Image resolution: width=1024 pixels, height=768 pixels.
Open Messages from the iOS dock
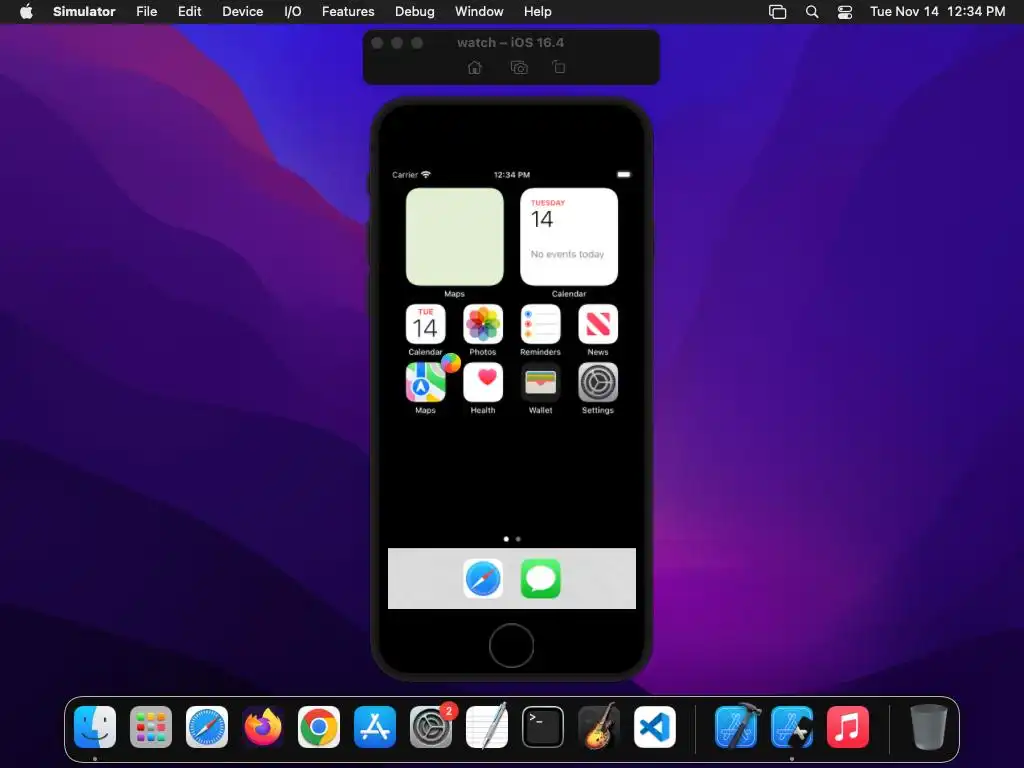tap(540, 579)
